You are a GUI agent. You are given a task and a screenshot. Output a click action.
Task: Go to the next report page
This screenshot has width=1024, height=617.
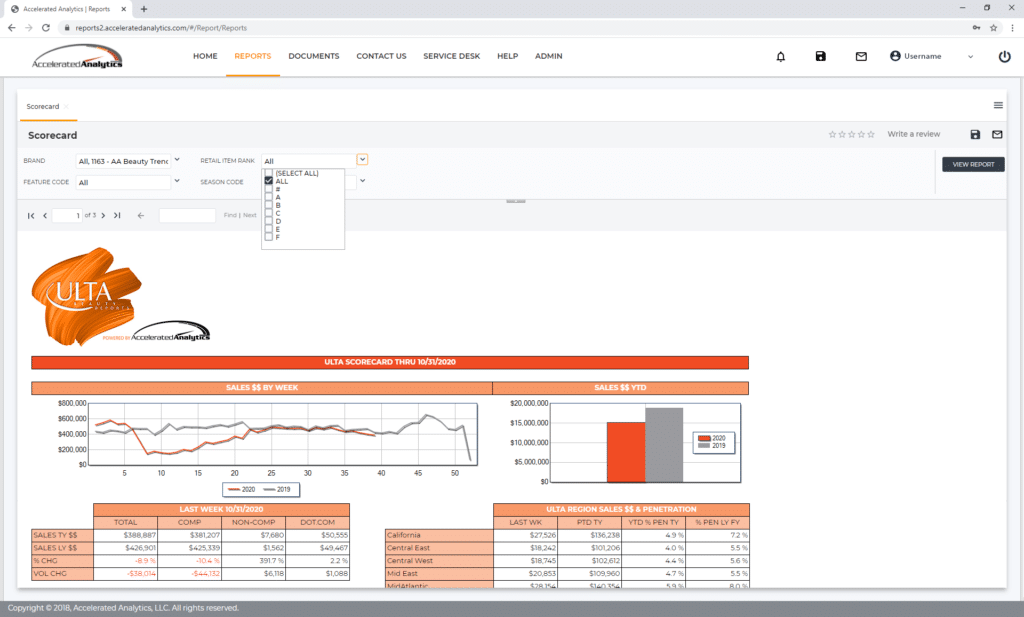[x=103, y=215]
